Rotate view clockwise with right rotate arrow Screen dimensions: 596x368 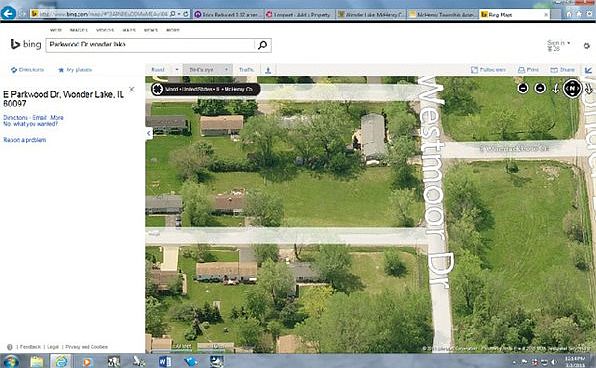pos(589,89)
